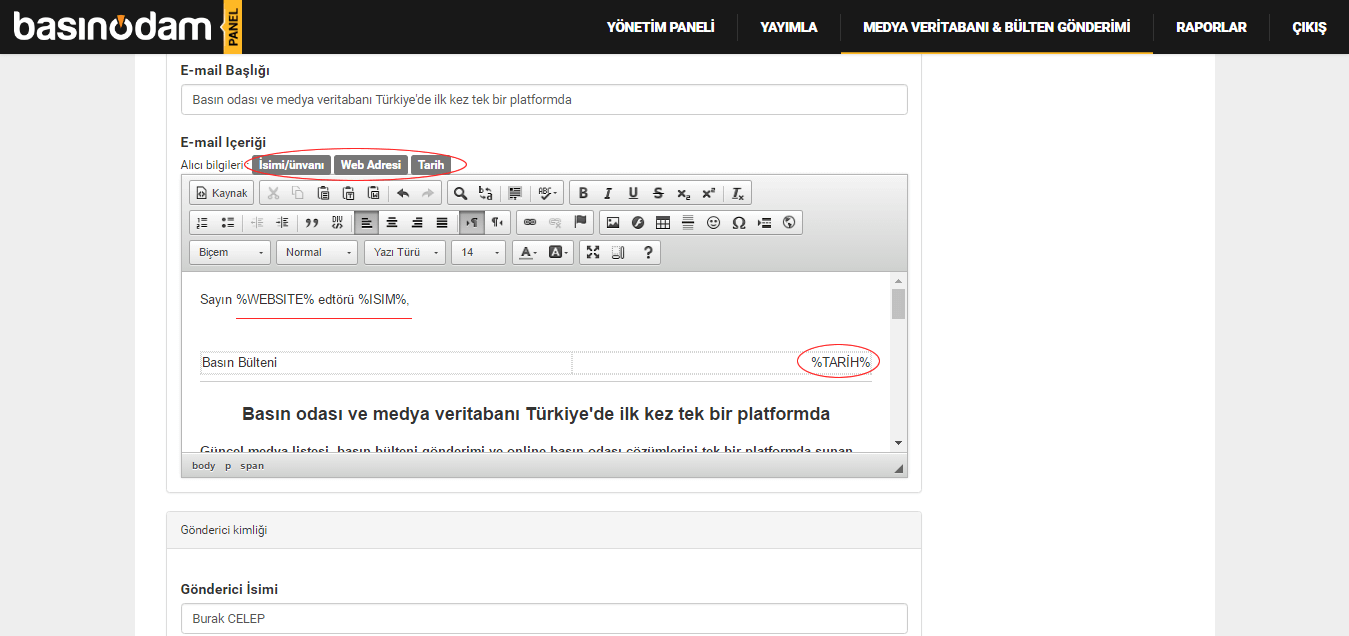1349x636 pixels.
Task: Insert a table into the content
Action: click(663, 222)
